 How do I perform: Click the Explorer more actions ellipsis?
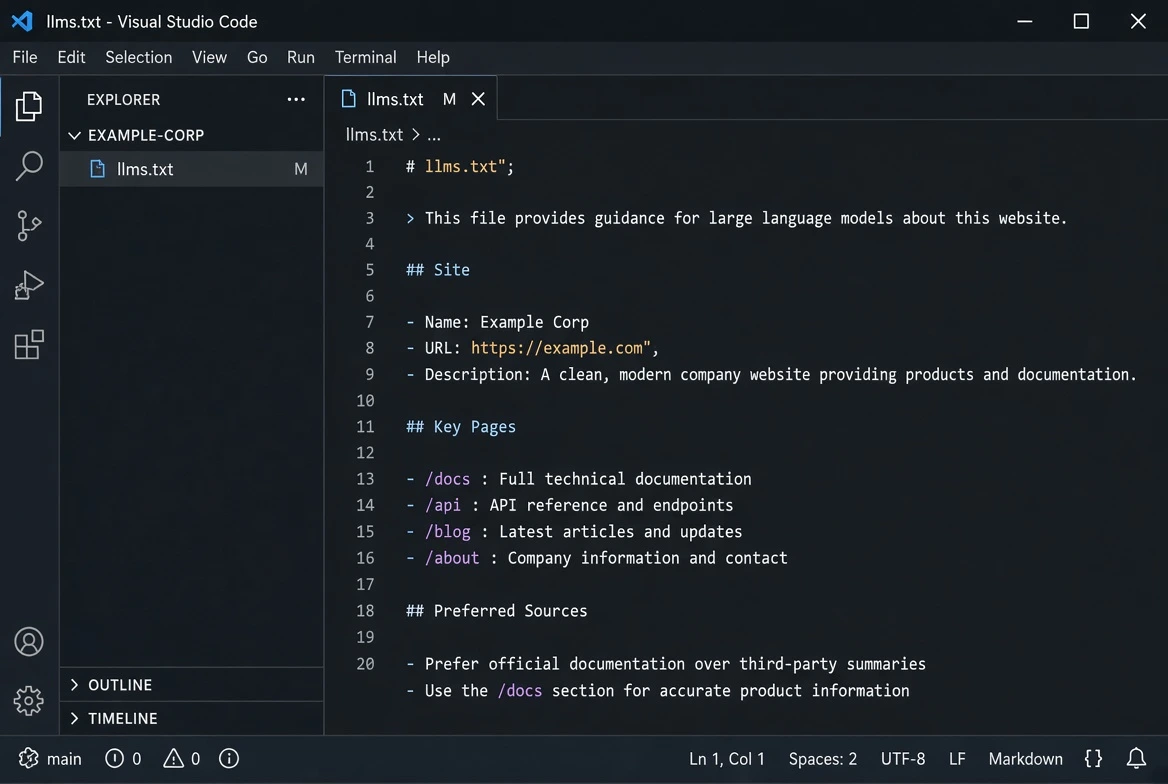pyautogui.click(x=296, y=99)
